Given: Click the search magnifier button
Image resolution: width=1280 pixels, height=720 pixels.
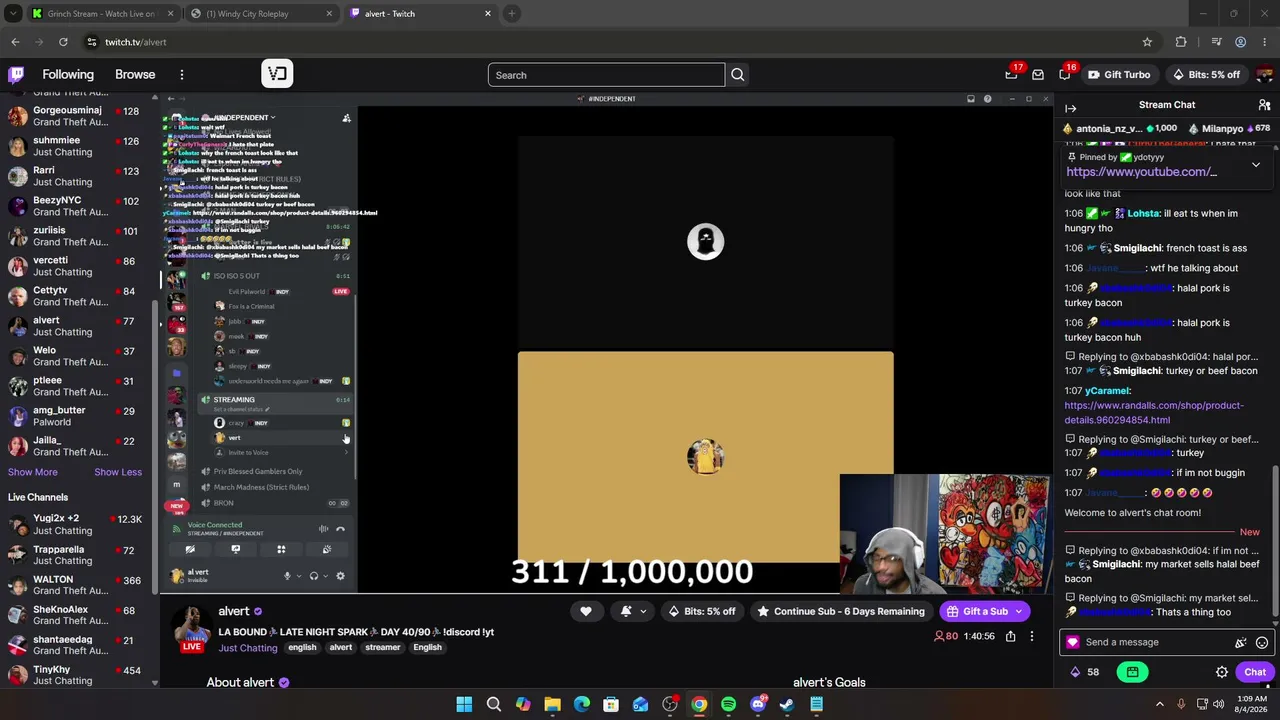Looking at the screenshot, I should coord(737,75).
